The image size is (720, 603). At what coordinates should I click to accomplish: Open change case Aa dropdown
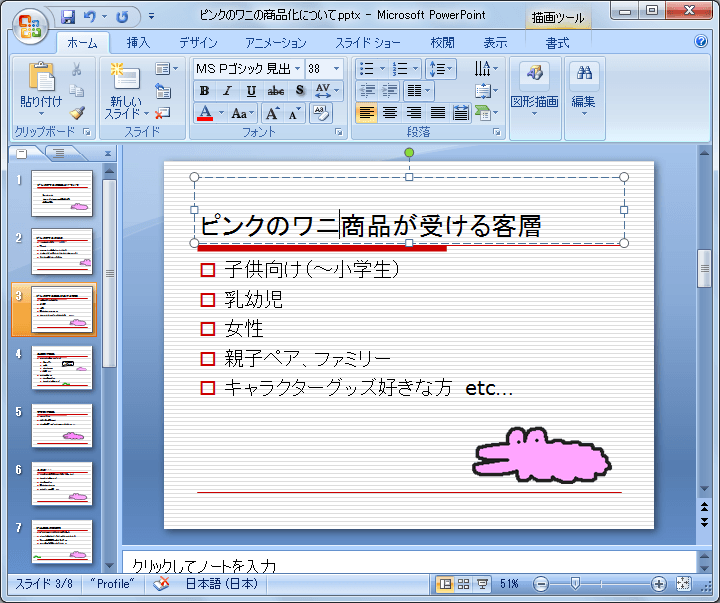coord(242,113)
